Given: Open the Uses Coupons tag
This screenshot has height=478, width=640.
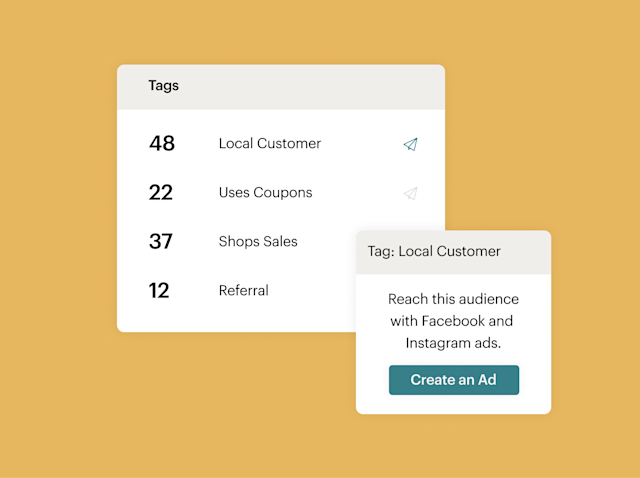Looking at the screenshot, I should click(x=265, y=193).
